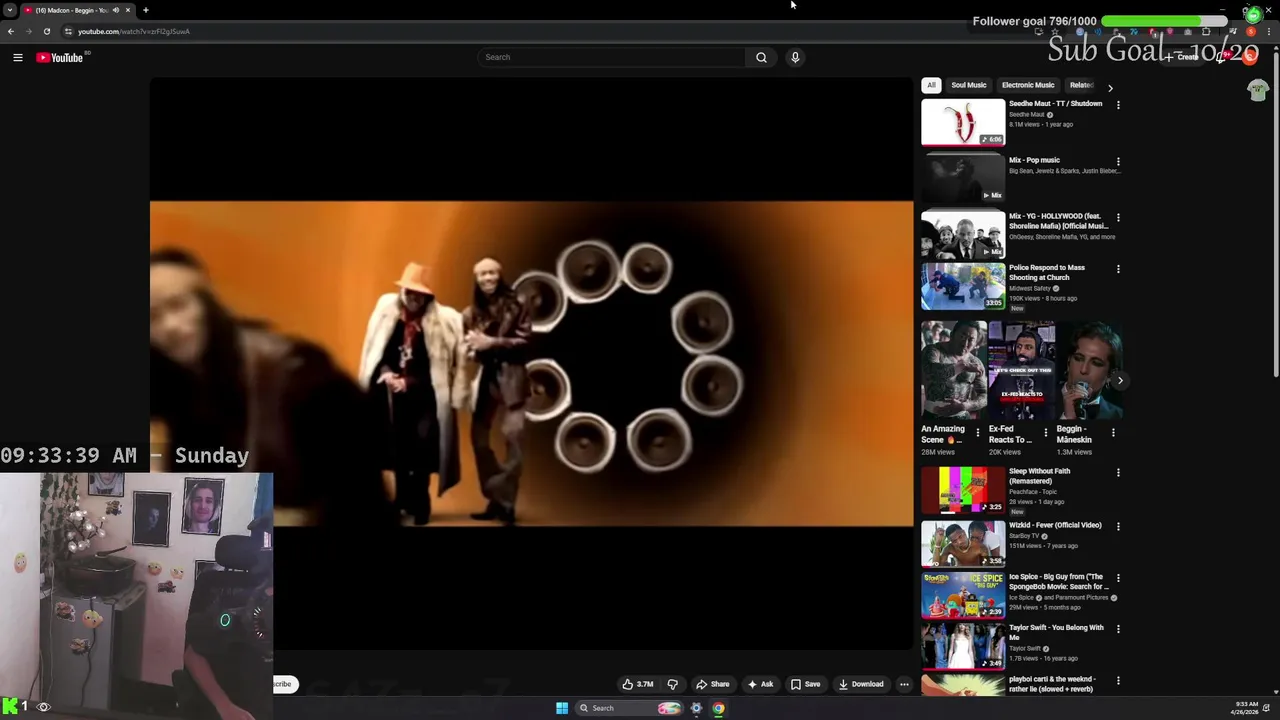Show more filter chips with right chevron
This screenshot has height=720, width=1280.
coord(1110,88)
